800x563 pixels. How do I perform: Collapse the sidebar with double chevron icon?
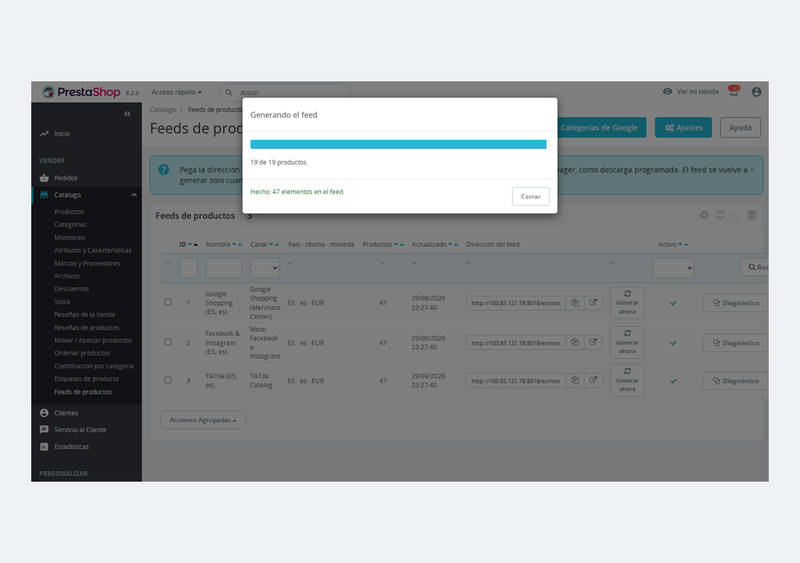(128, 113)
